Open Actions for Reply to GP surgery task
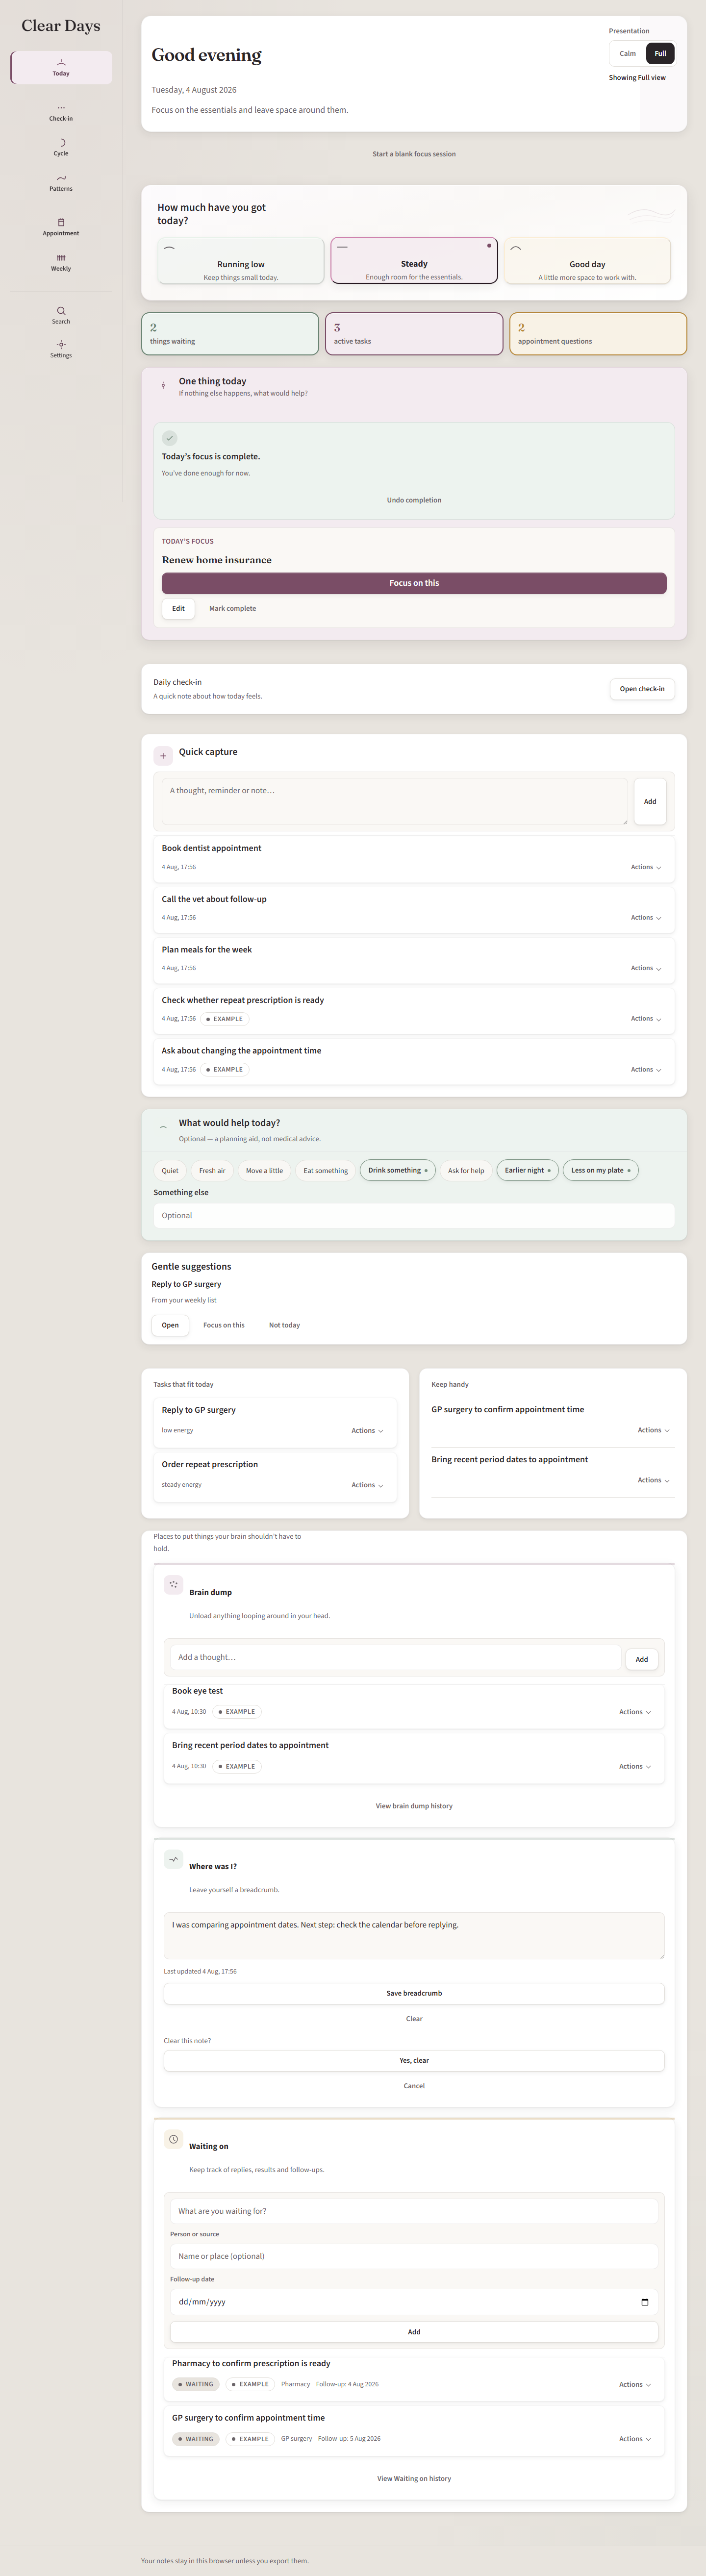Screen dimensions: 706x2576 (367, 1430)
